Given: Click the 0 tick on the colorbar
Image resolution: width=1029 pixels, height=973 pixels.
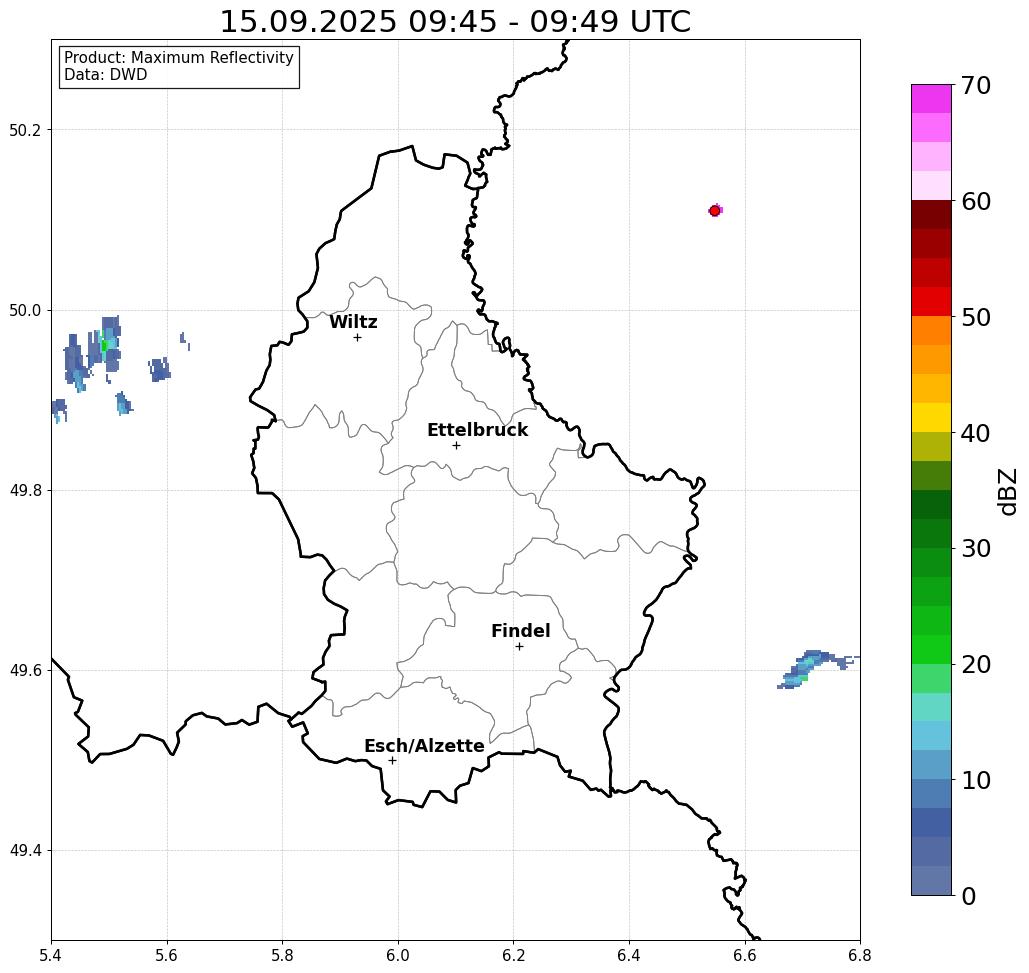Looking at the screenshot, I should (x=969, y=896).
